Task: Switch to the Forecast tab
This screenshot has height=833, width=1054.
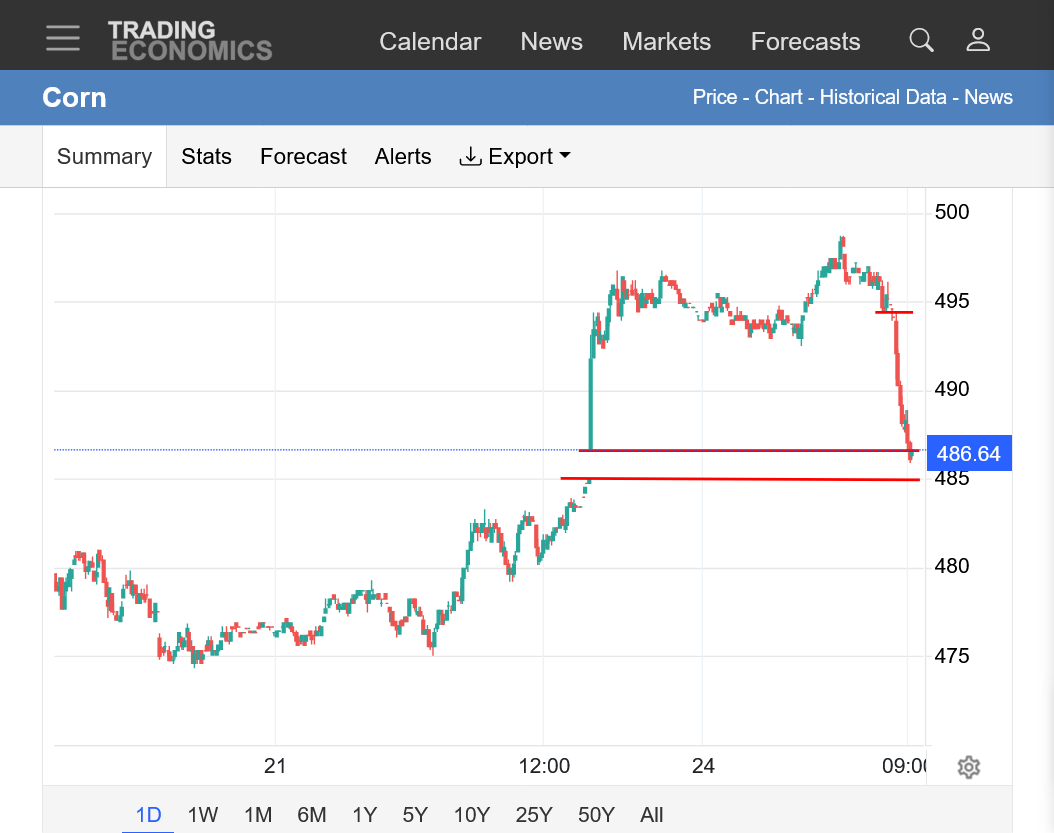Action: click(x=303, y=157)
